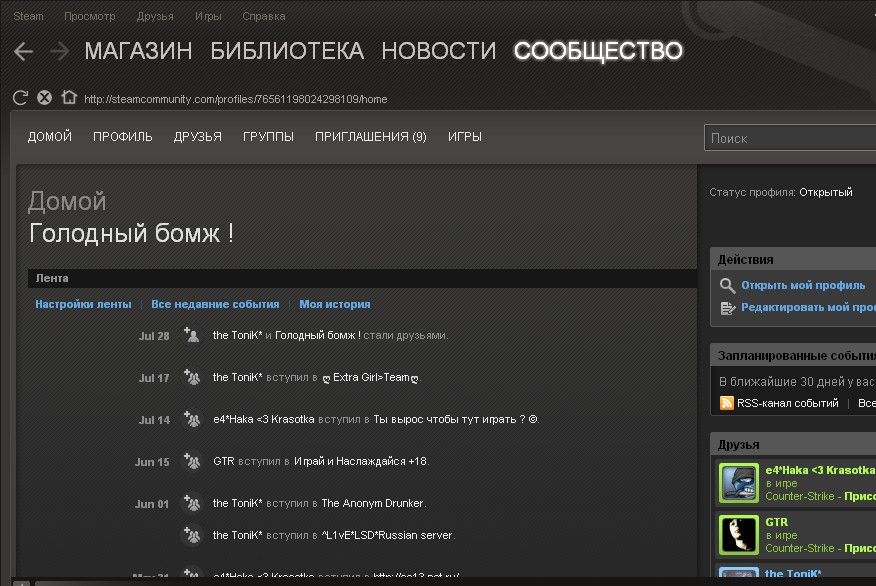The image size is (876, 586).
Task: Click the Поиск search field
Action: coord(790,138)
